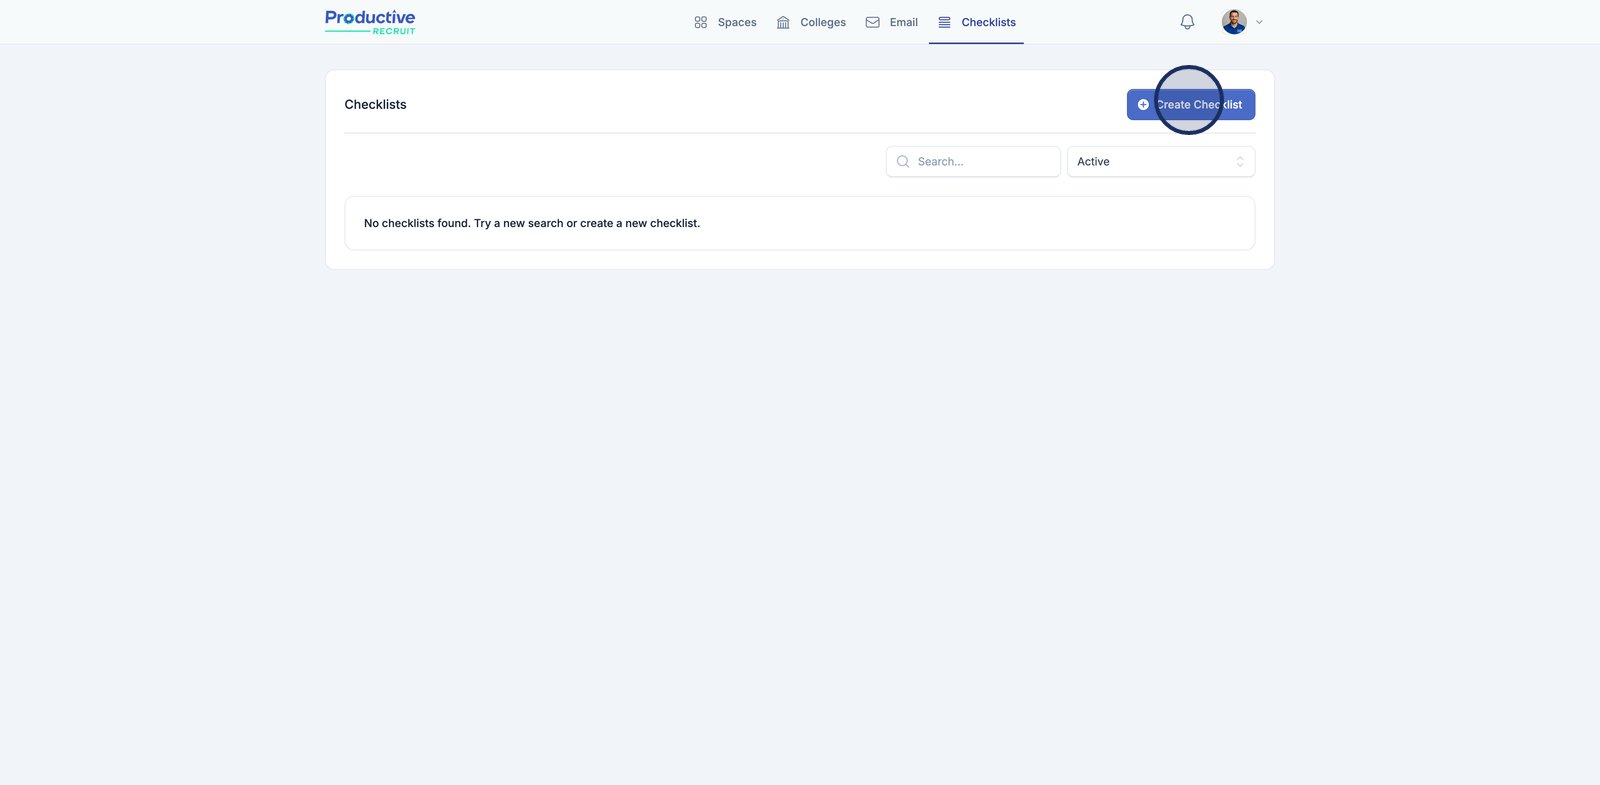Open the Active status dropdown
Screen dimensions: 1600x785
(x=1161, y=162)
